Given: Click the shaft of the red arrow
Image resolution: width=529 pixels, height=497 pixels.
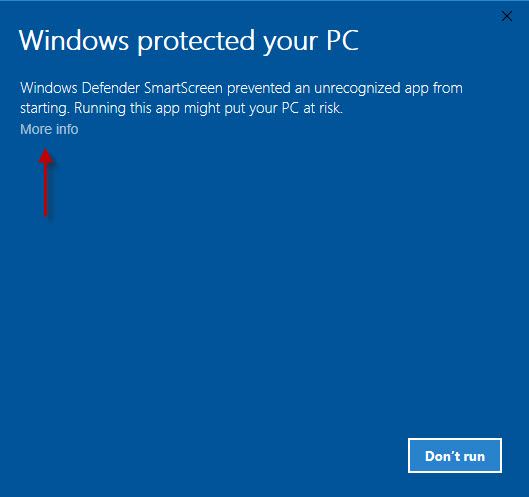Looking at the screenshot, I should tap(46, 190).
